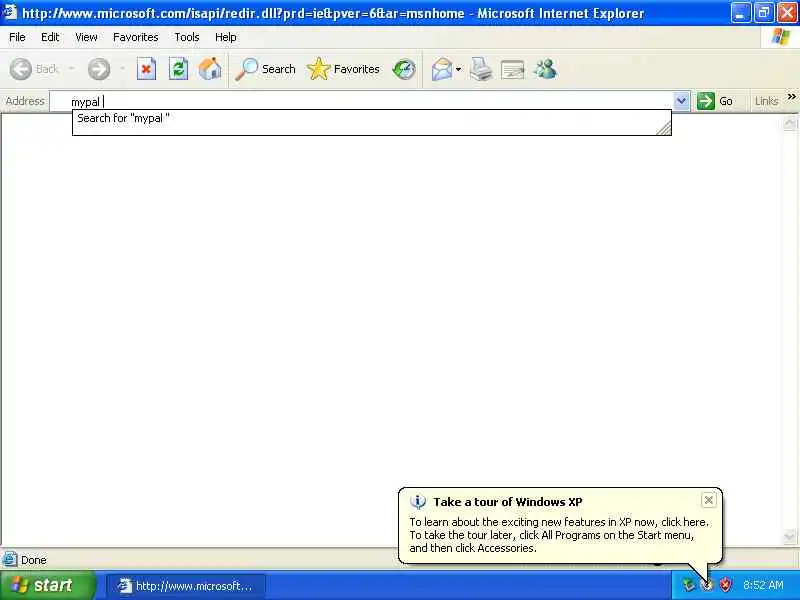
Task: Click the Back navigation arrow
Action: tap(21, 69)
